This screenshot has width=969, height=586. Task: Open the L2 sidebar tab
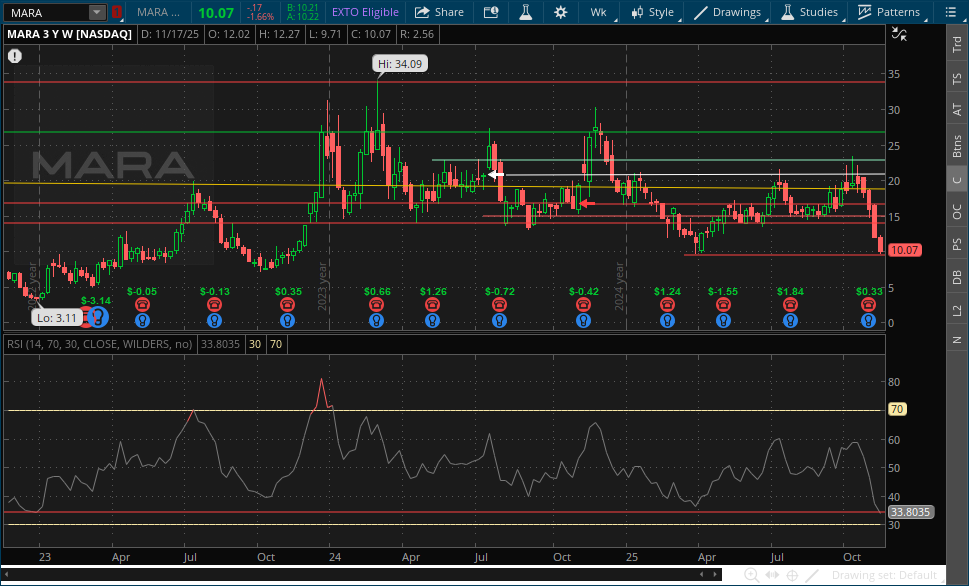click(x=957, y=310)
